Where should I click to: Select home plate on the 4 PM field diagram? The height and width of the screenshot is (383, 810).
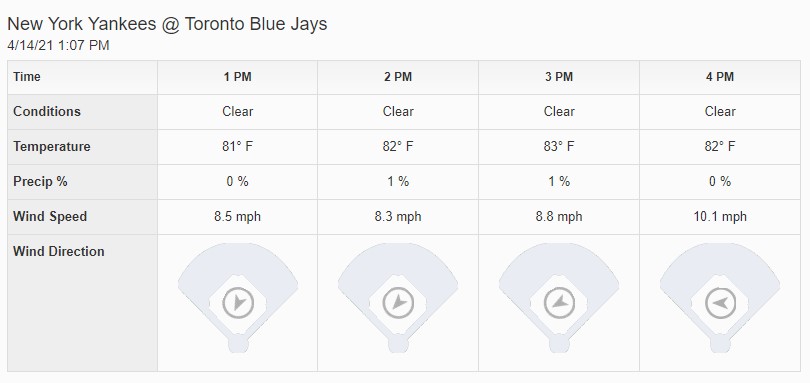[721, 344]
